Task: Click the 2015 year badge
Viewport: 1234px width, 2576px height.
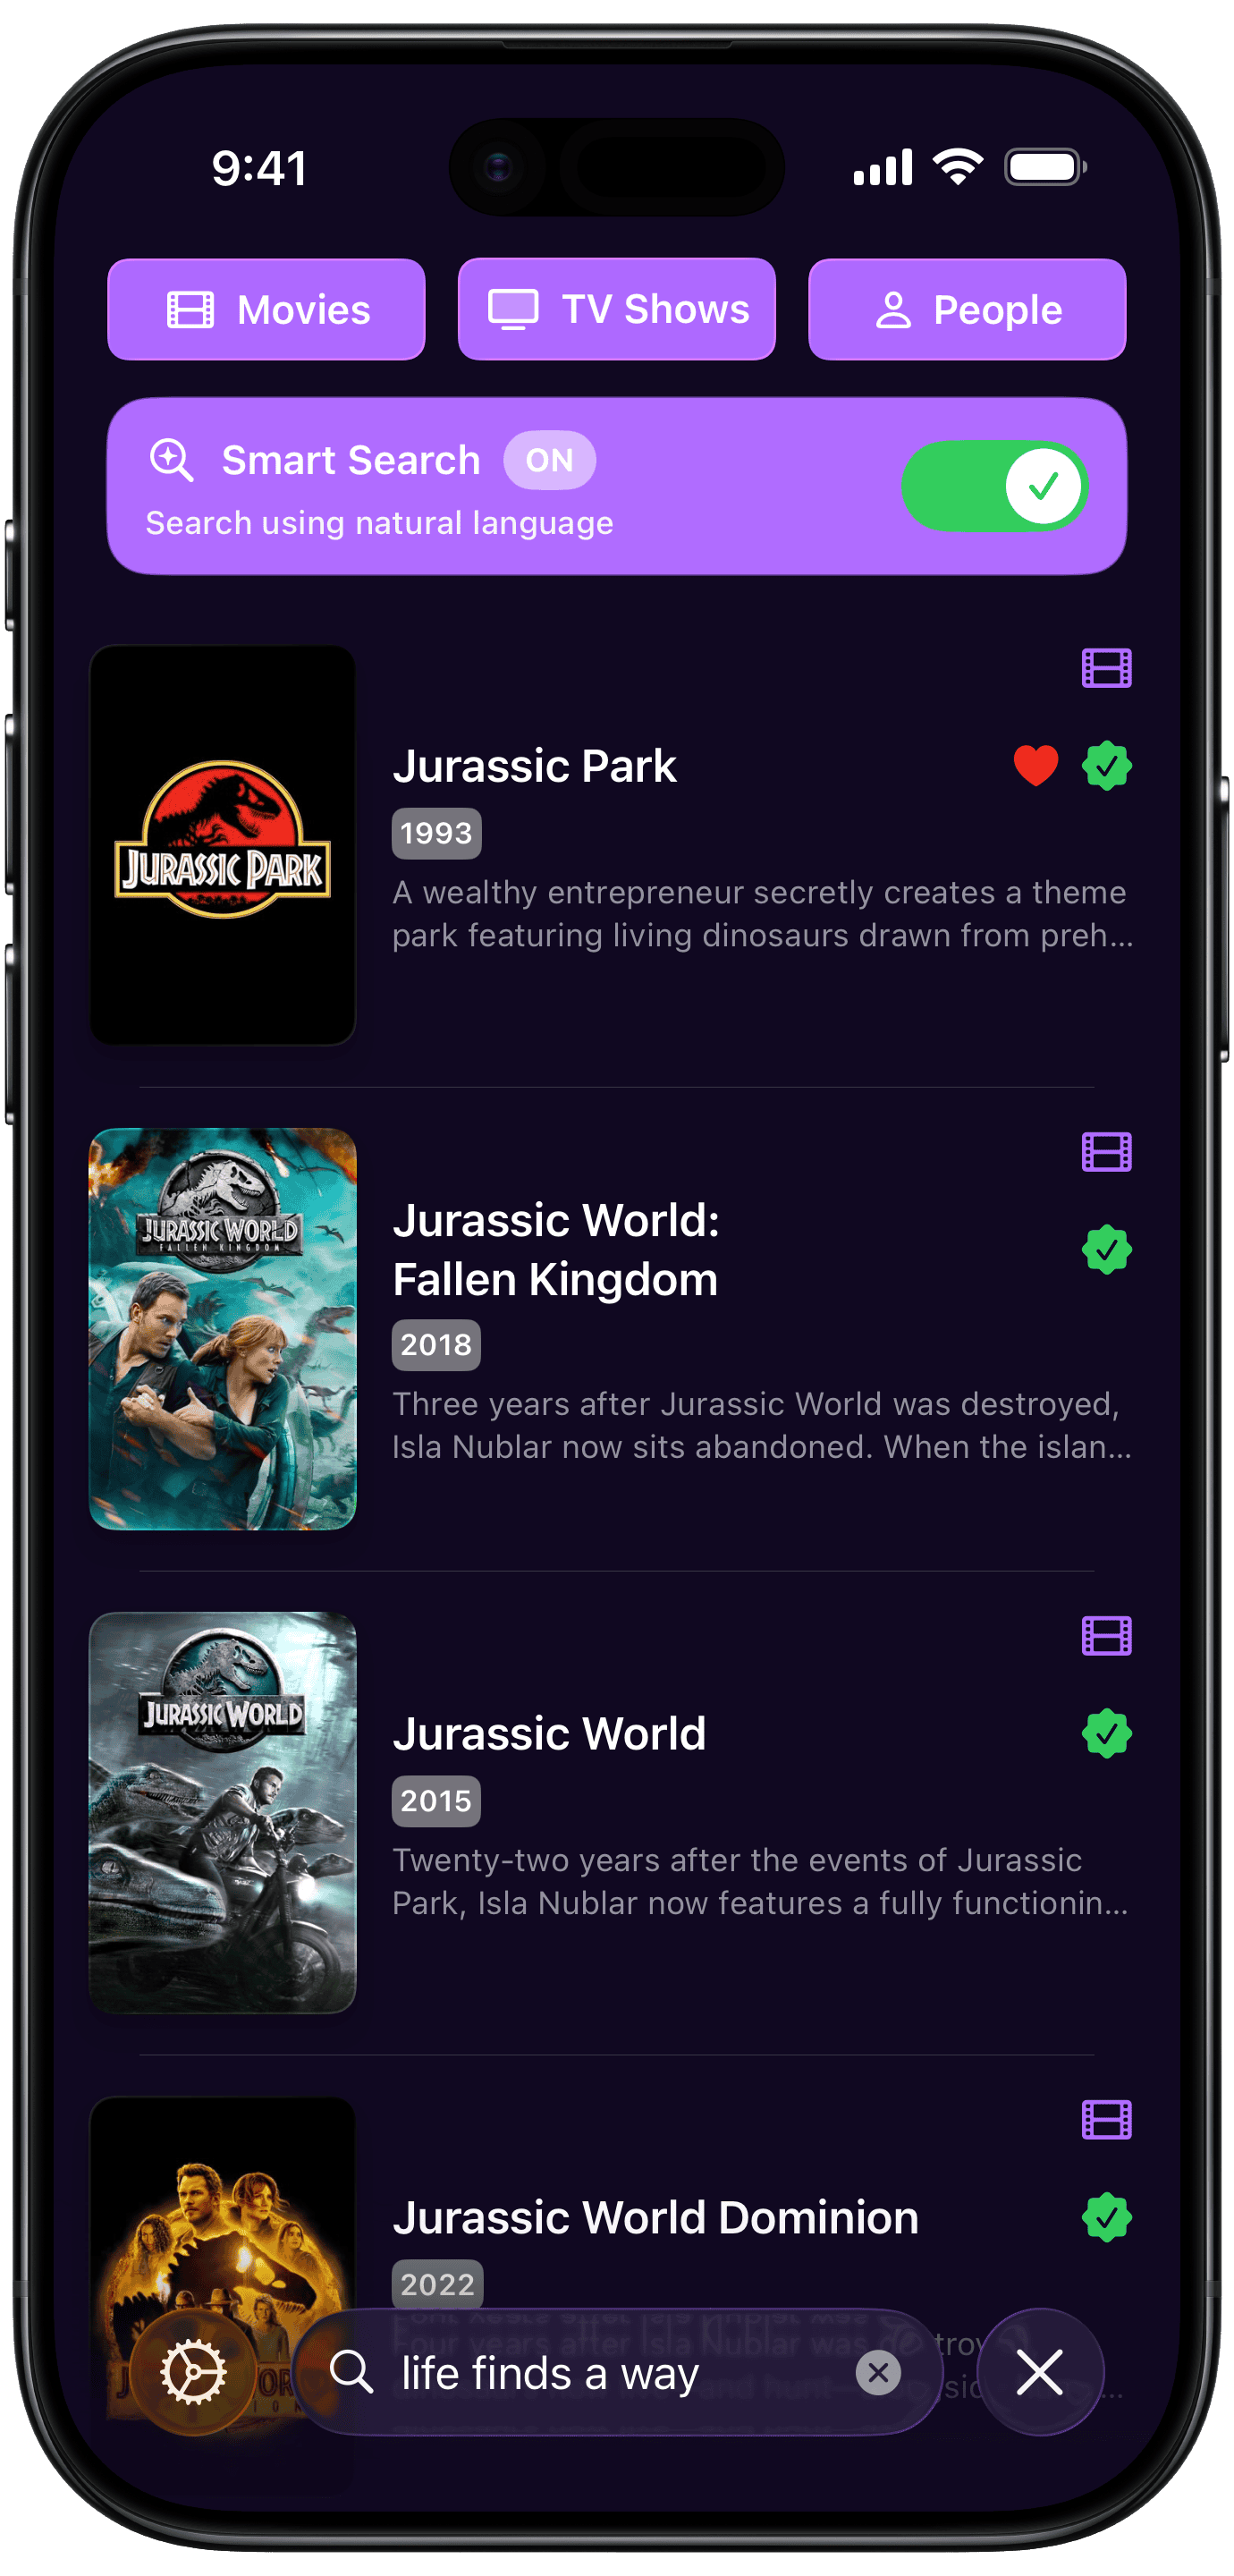Action: (436, 1801)
